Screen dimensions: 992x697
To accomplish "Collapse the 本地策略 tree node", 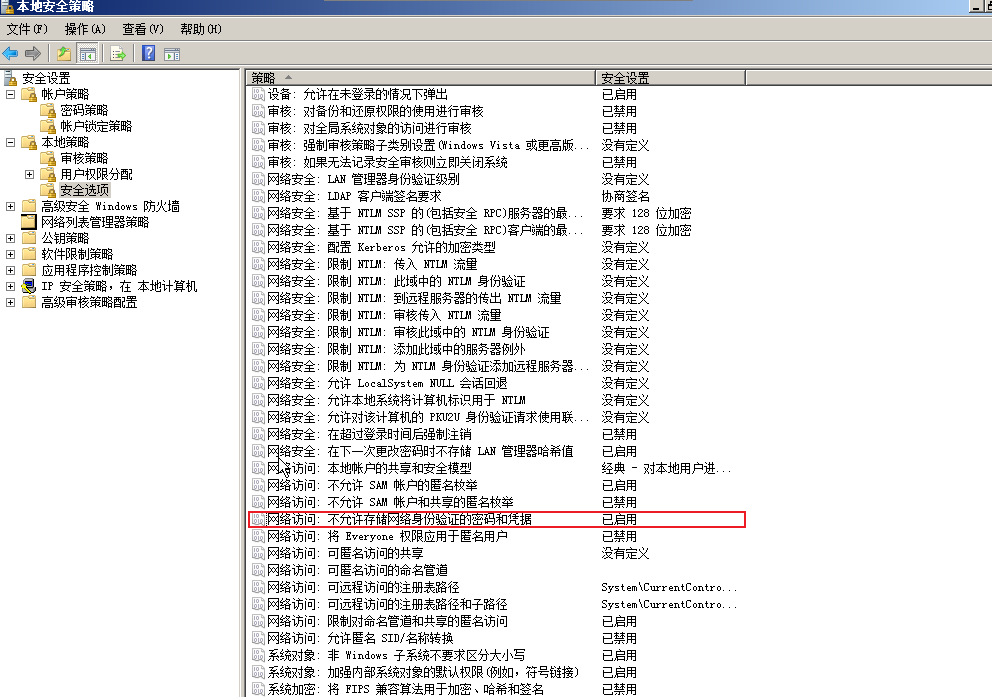I will tap(10, 142).
